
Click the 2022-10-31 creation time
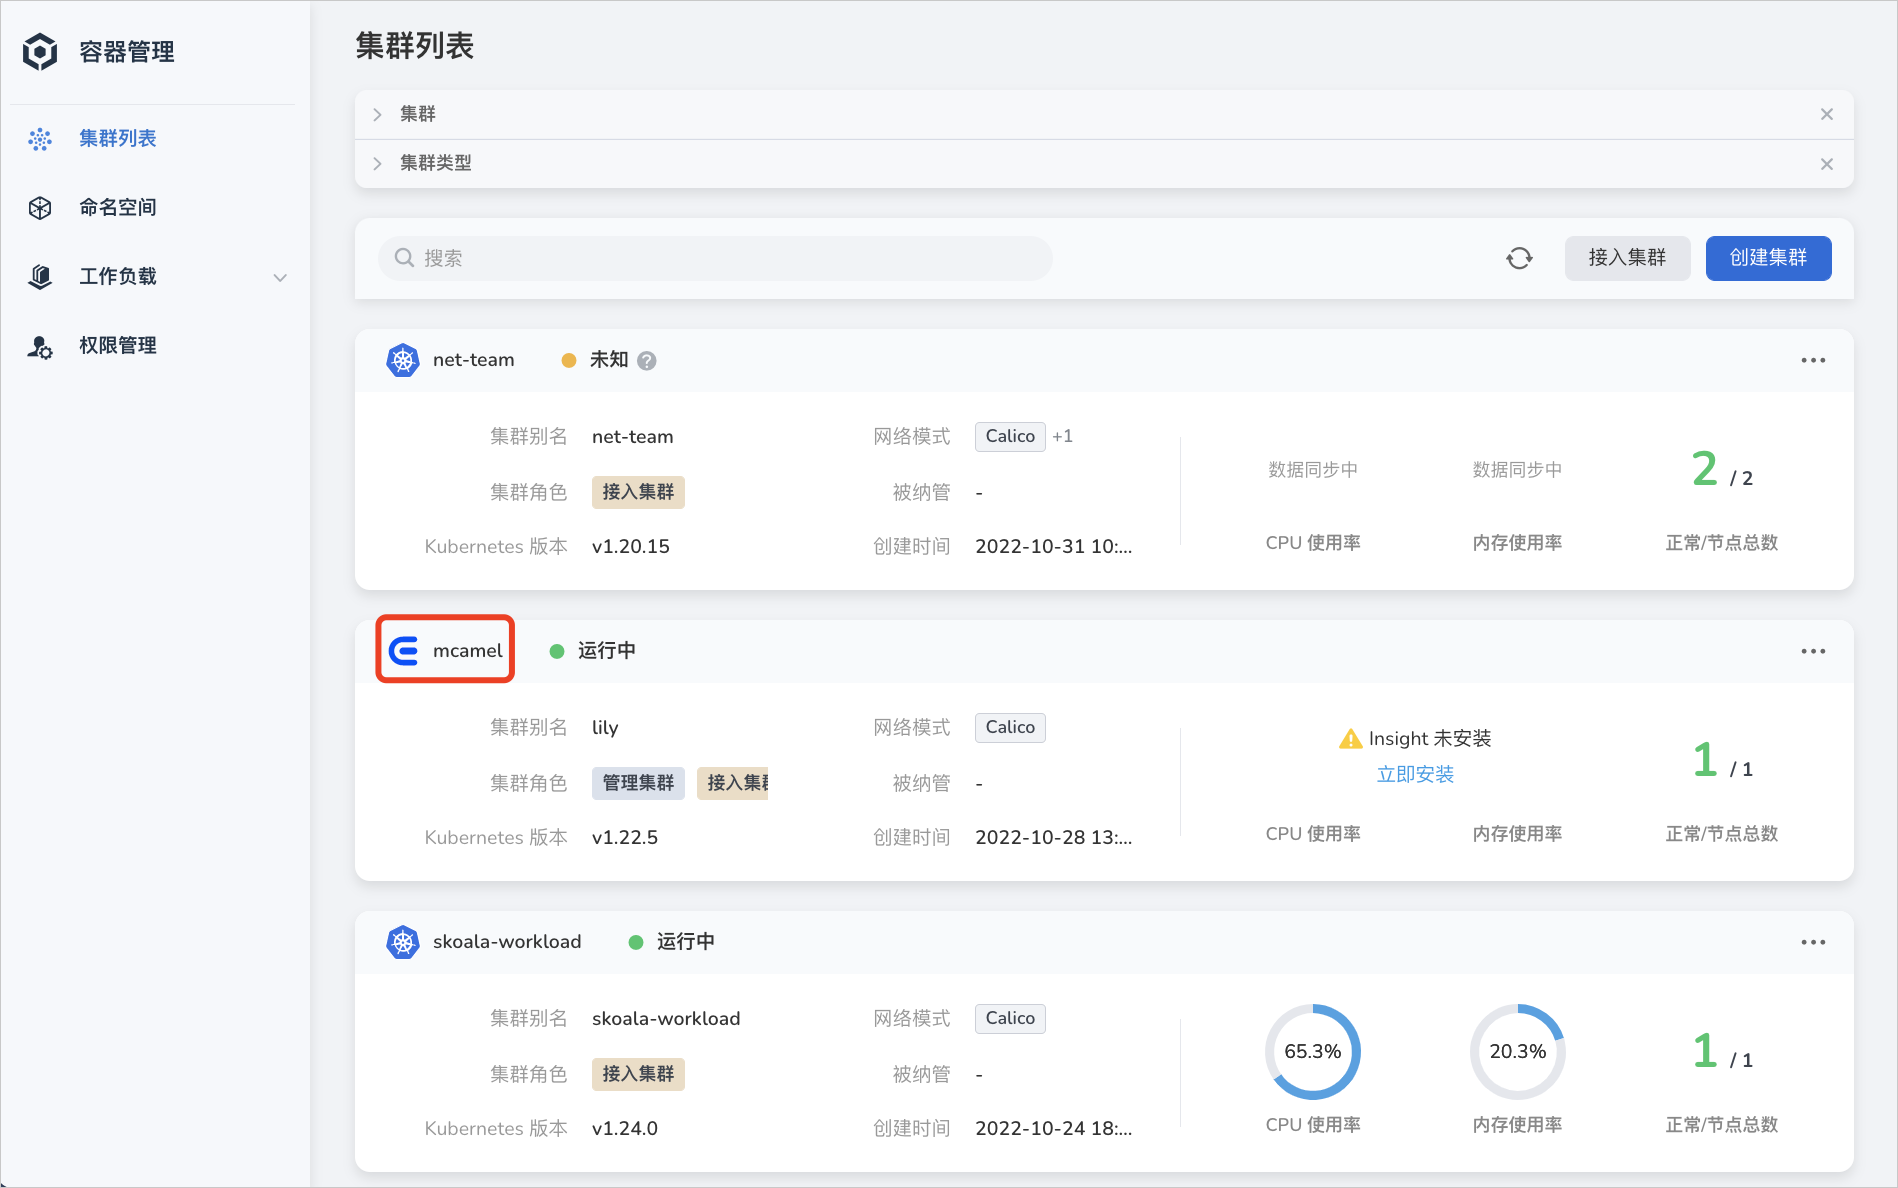[1053, 547]
